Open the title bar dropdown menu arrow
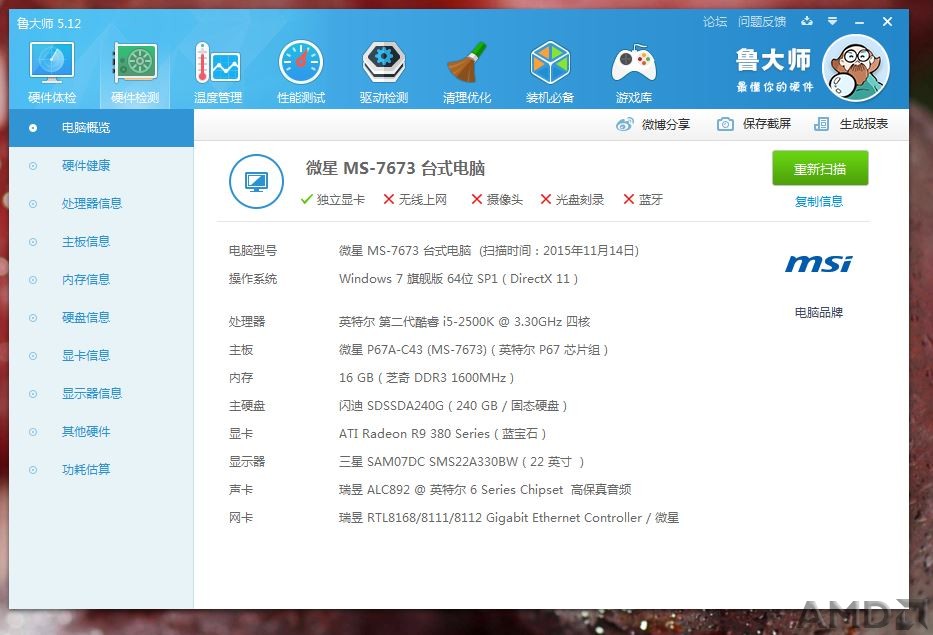The height and width of the screenshot is (635, 933). pos(832,21)
